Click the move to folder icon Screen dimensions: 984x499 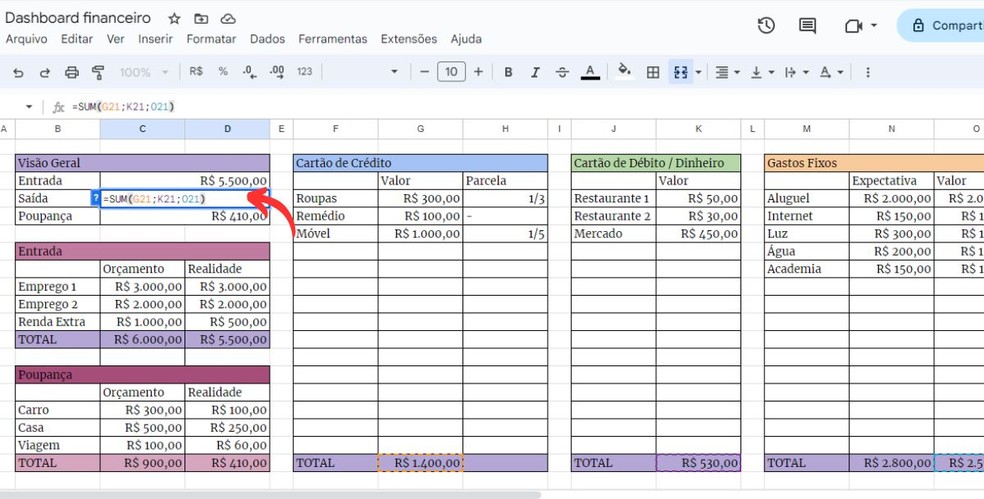201,18
